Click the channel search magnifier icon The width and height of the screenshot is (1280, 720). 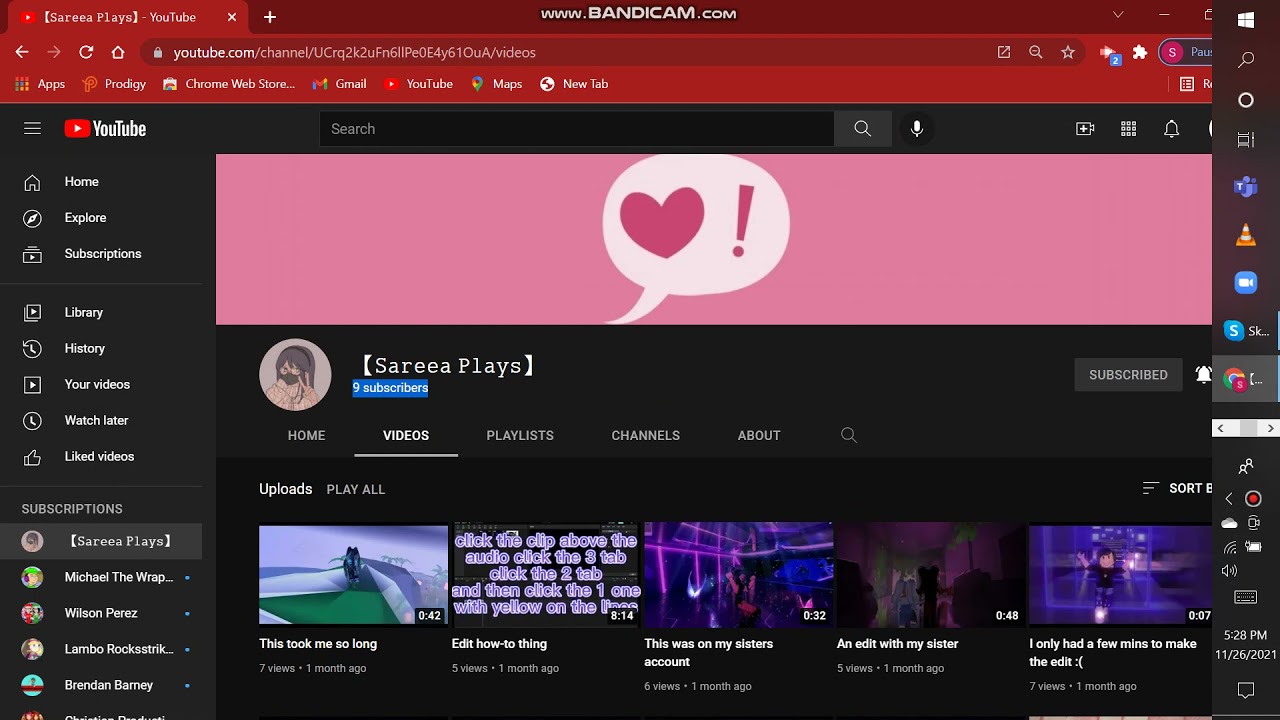point(849,435)
